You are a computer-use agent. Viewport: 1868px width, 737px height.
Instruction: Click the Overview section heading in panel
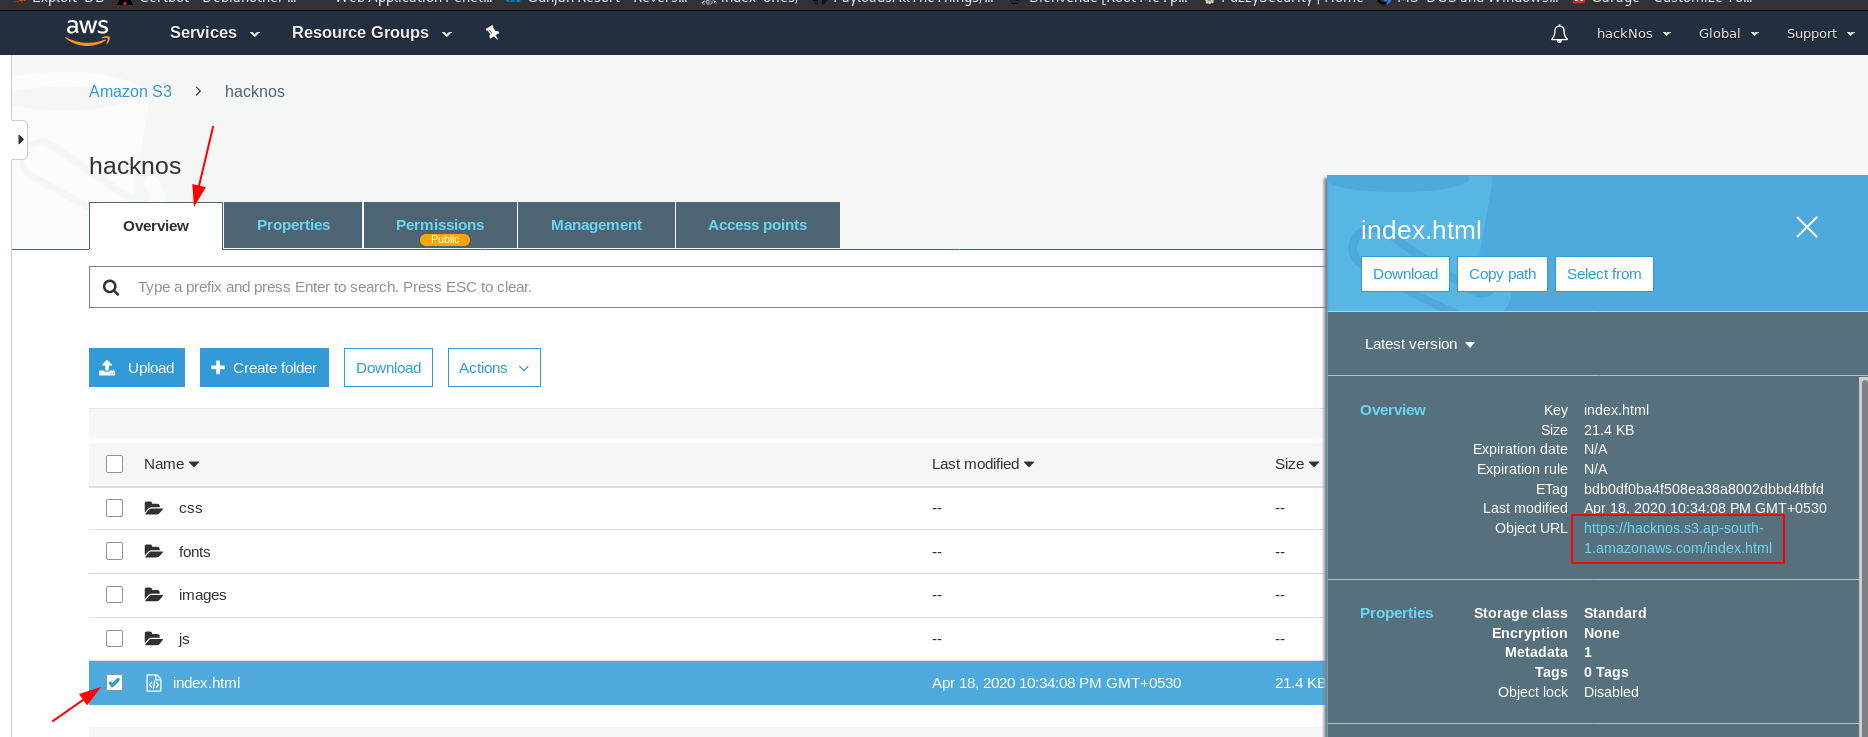[x=1392, y=410]
